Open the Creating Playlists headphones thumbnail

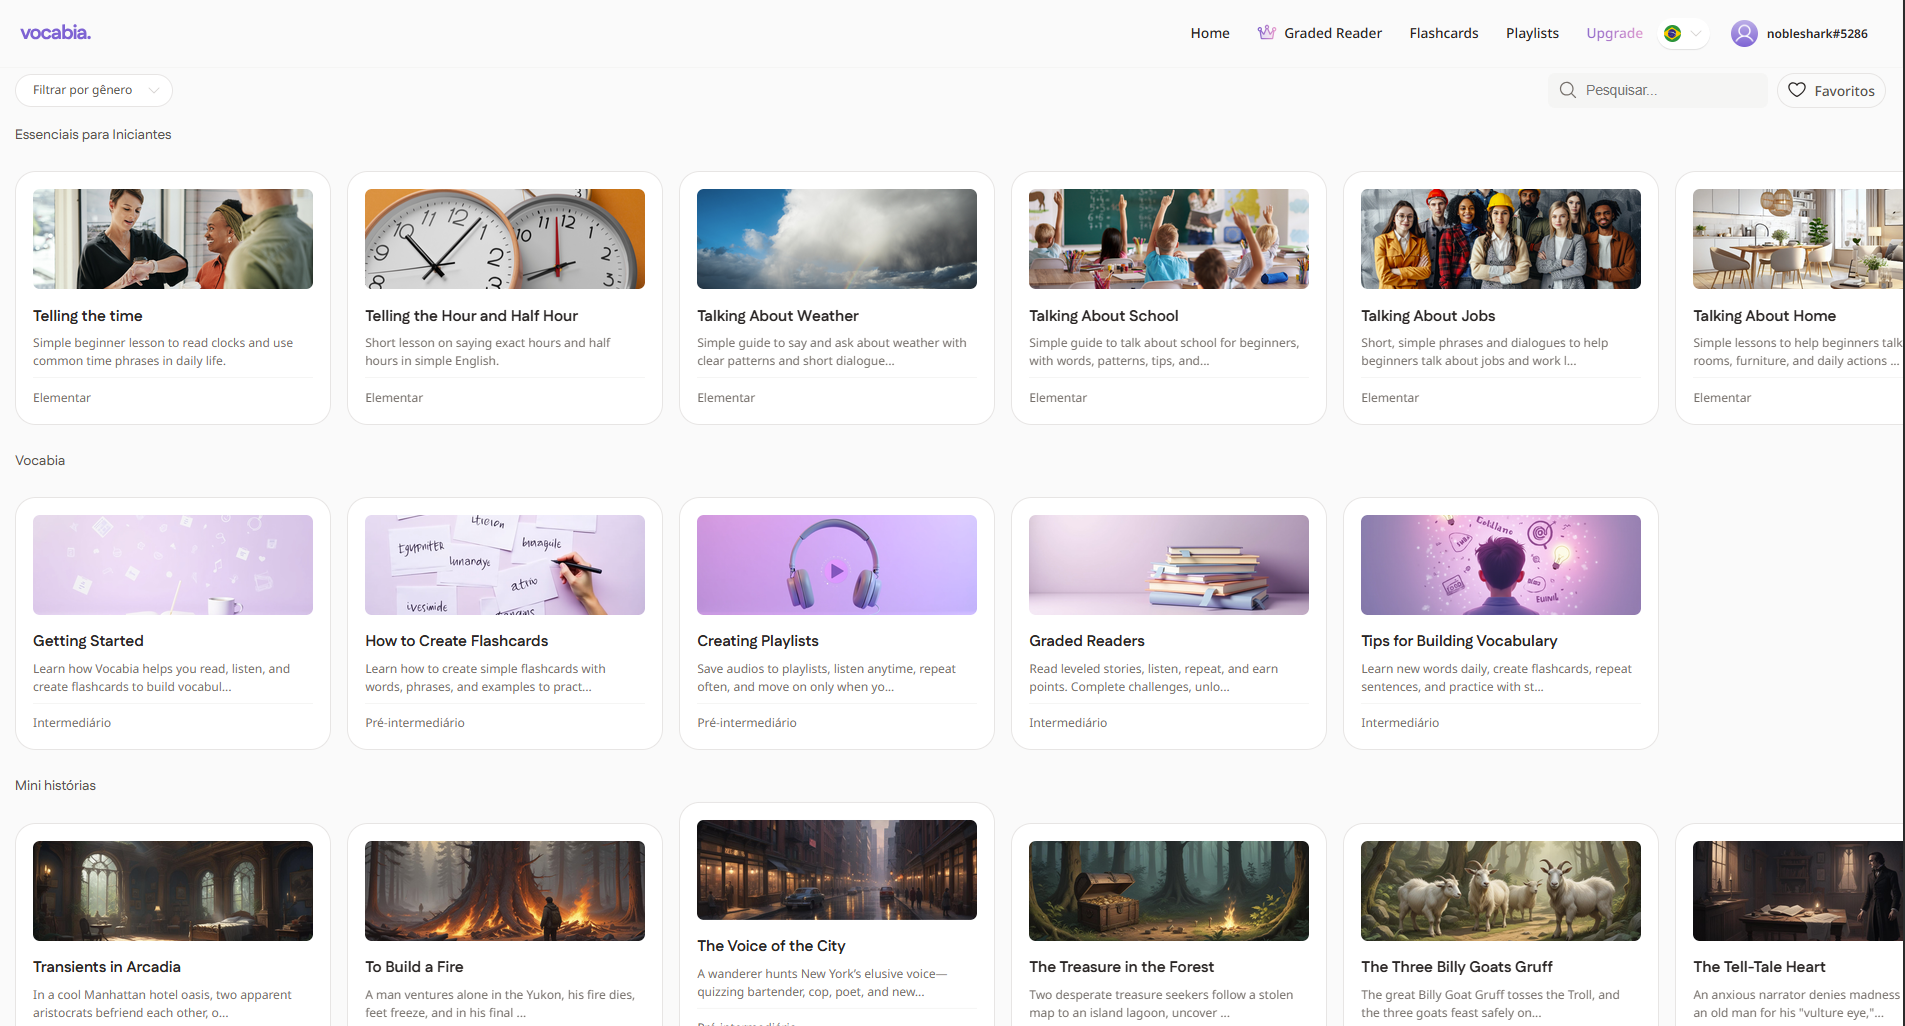(836, 565)
